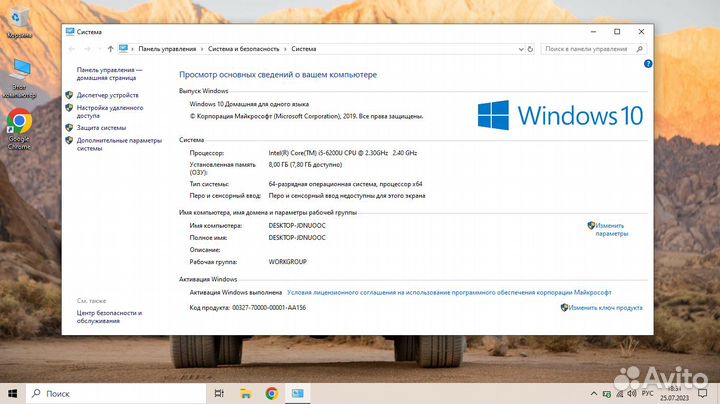Expand the chevron after Система и безопасность

[x=285, y=49]
